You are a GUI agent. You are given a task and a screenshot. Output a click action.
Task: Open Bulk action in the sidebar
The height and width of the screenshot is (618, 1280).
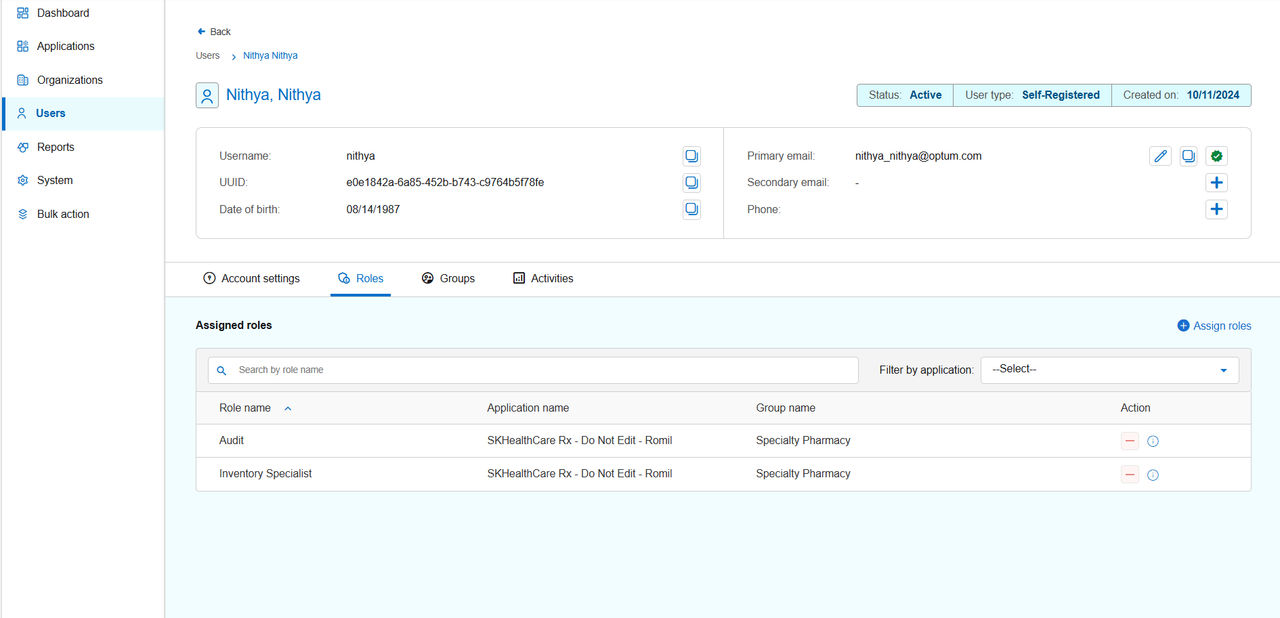click(x=63, y=214)
